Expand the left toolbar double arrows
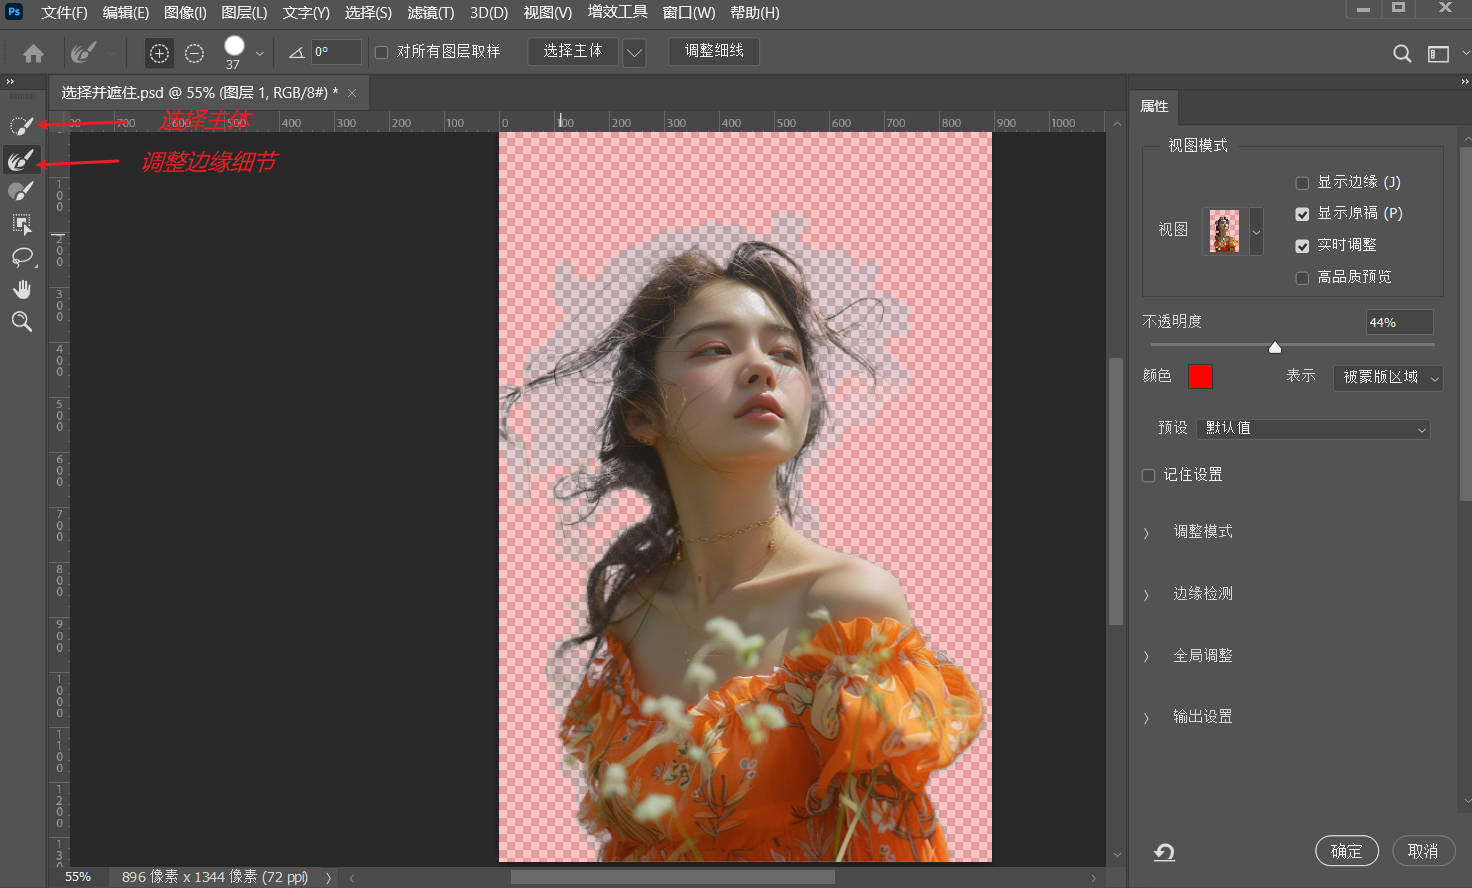Viewport: 1472px width, 888px height. [x=10, y=82]
